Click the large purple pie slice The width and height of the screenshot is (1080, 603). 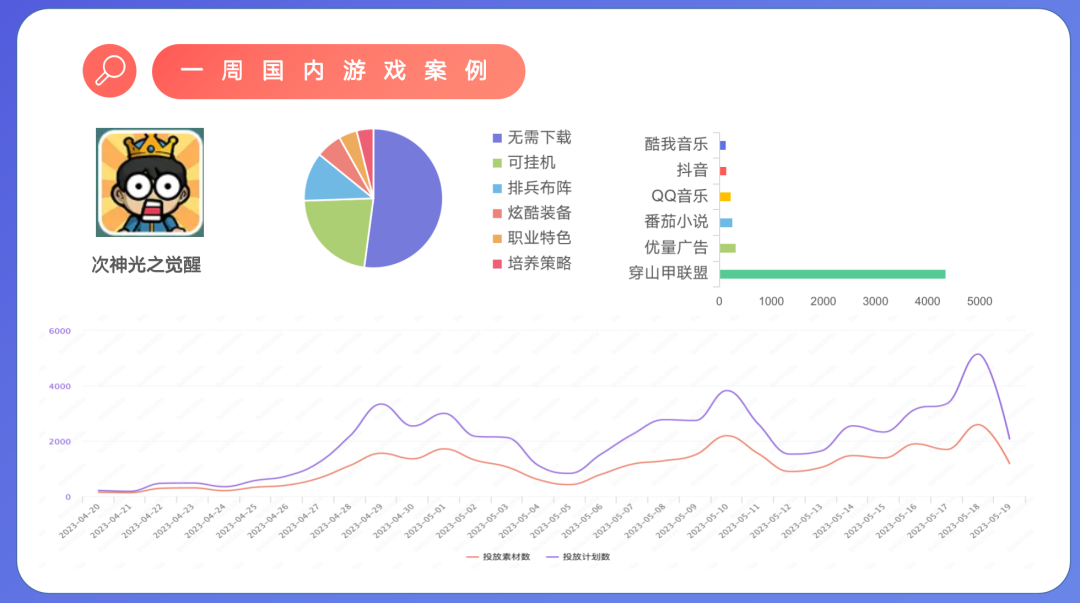coord(410,200)
